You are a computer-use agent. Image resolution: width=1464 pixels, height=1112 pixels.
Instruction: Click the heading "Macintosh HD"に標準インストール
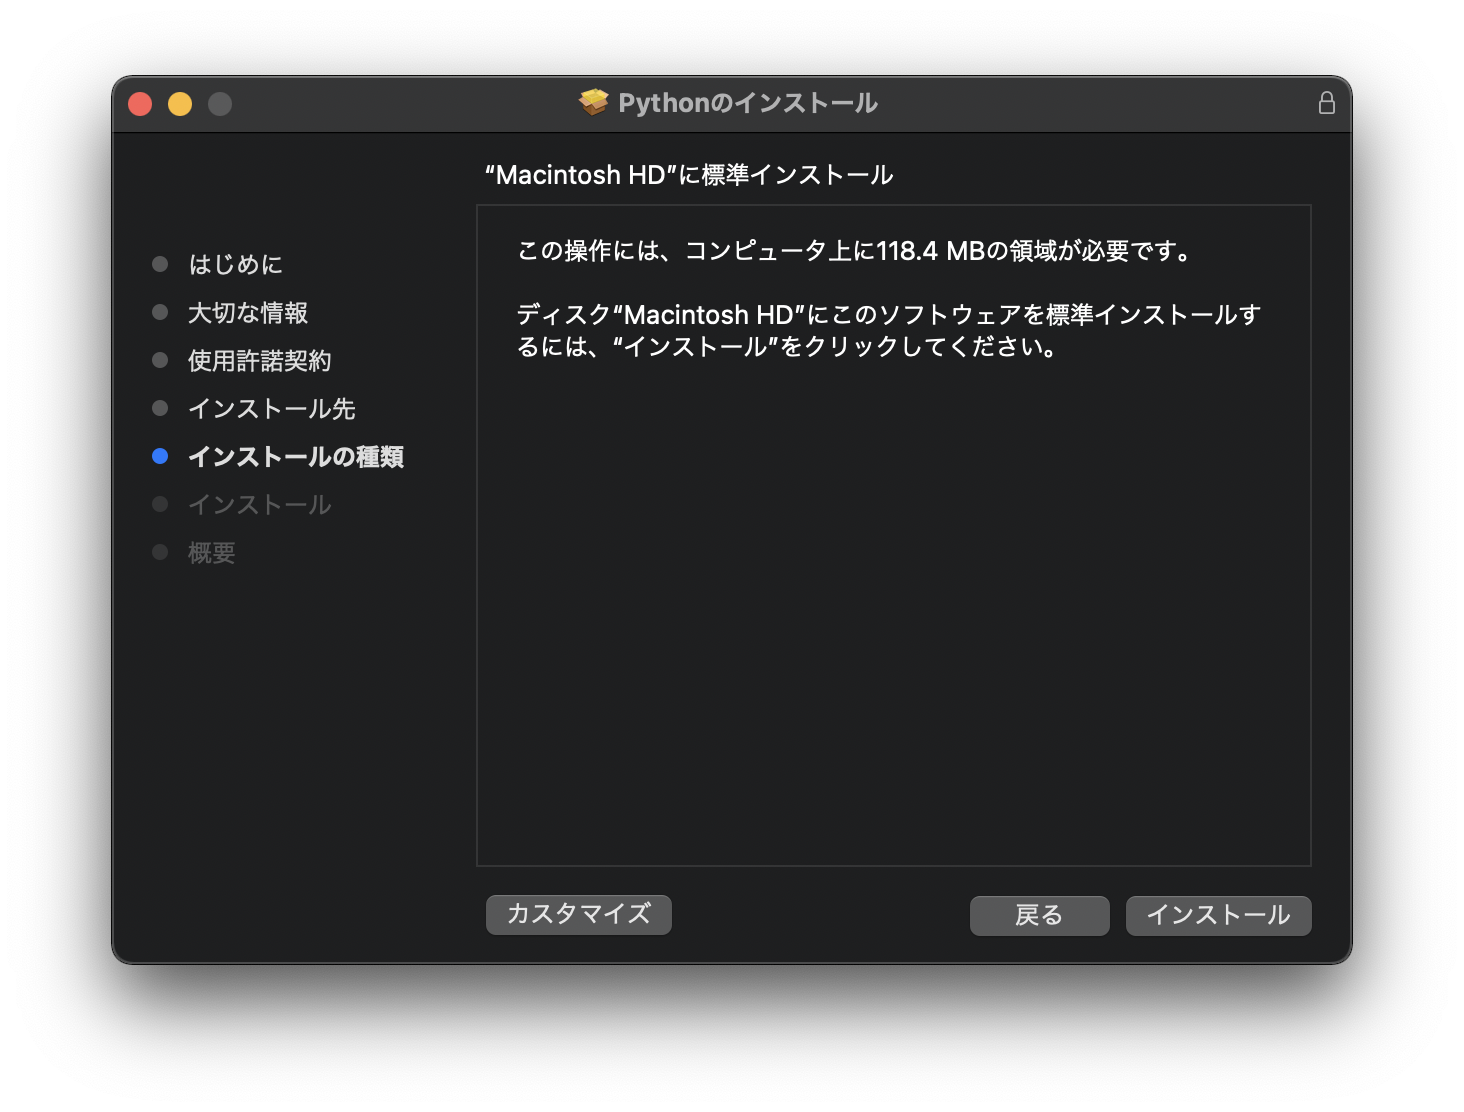click(x=689, y=175)
